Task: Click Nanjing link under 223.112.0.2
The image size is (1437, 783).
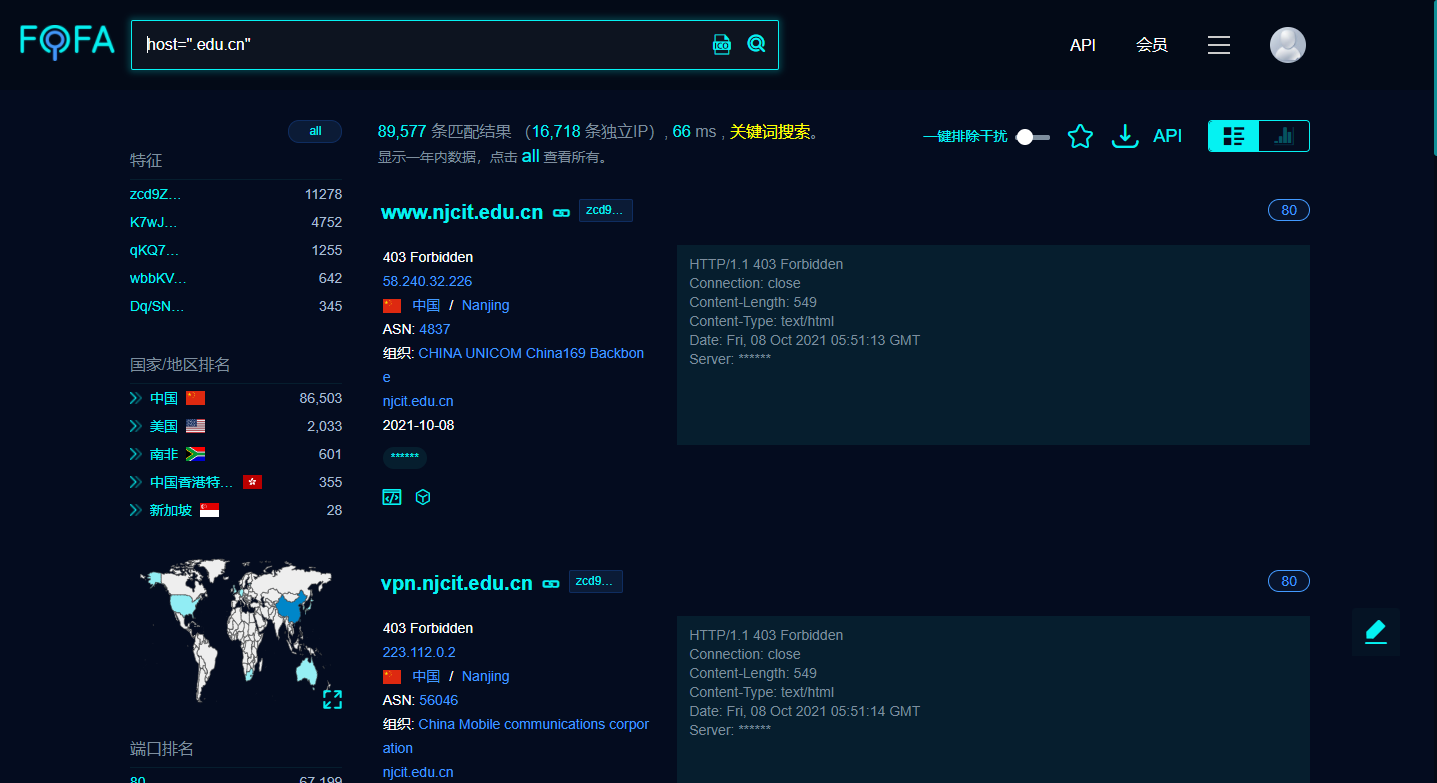Action: click(x=486, y=676)
